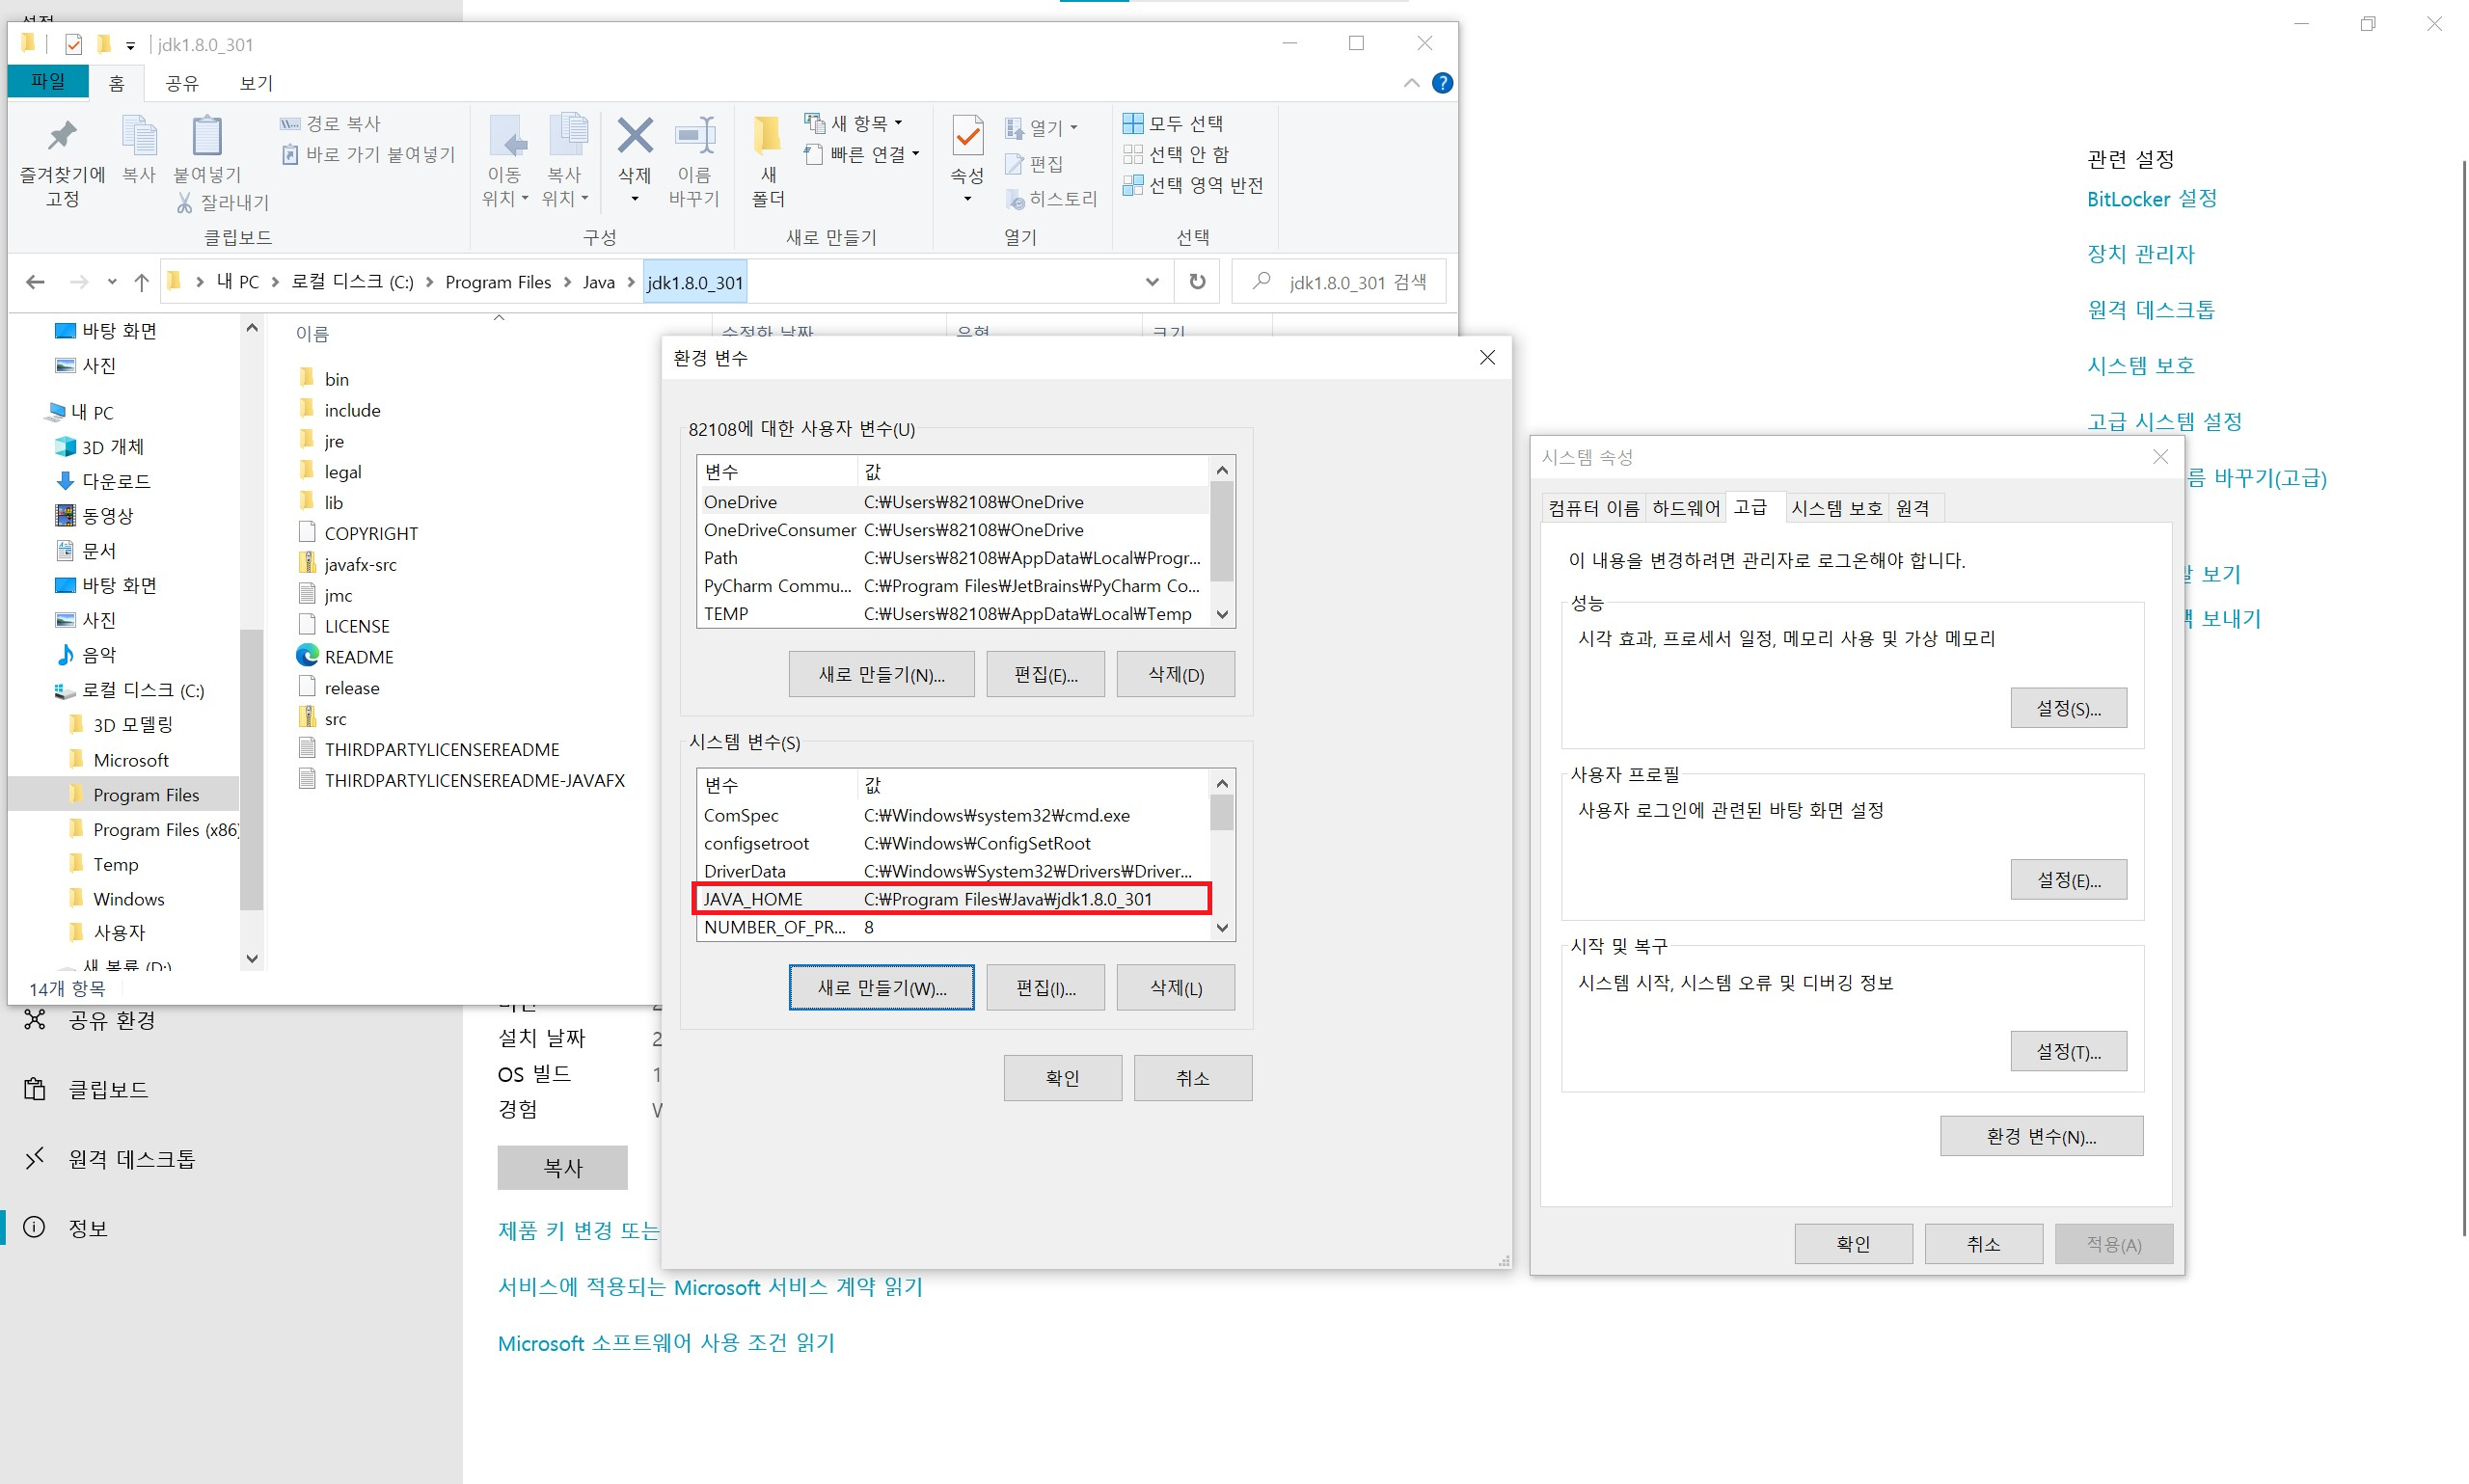Open the BitLocker 설정 link
The image size is (2469, 1484).
(2150, 199)
